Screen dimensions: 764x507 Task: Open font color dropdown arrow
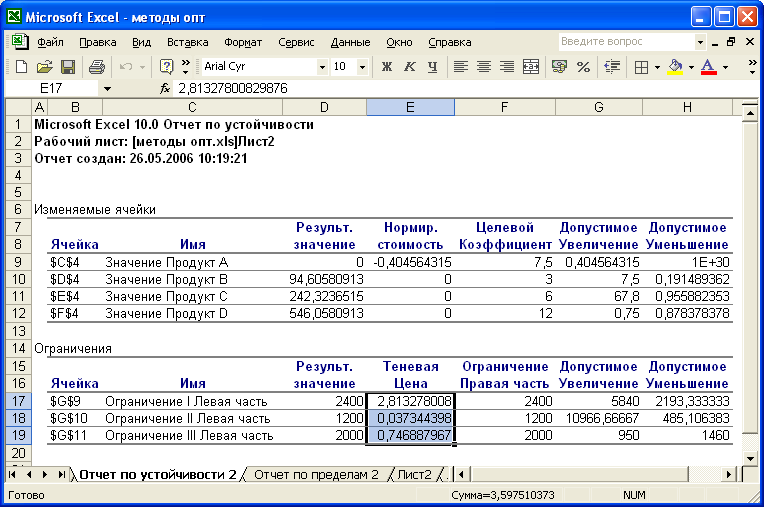[x=725, y=67]
